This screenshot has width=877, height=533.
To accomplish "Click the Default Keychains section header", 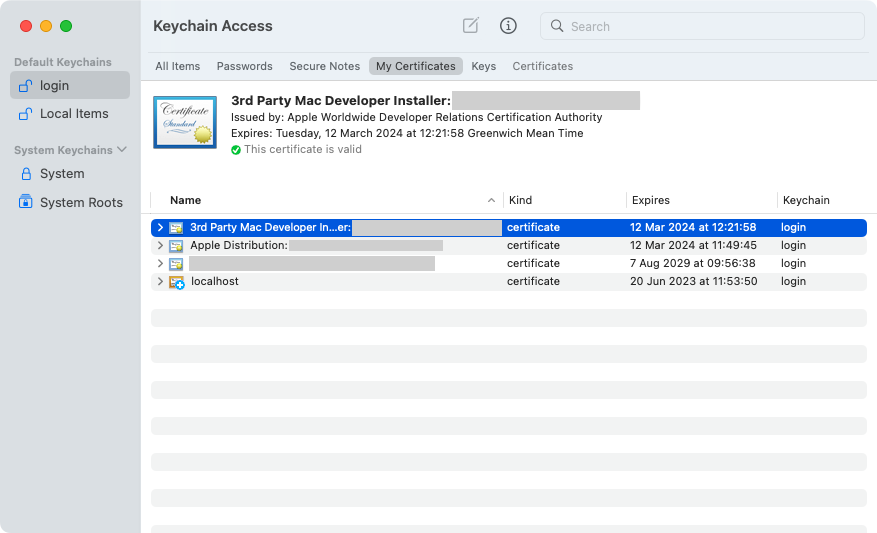I will coord(63,62).
